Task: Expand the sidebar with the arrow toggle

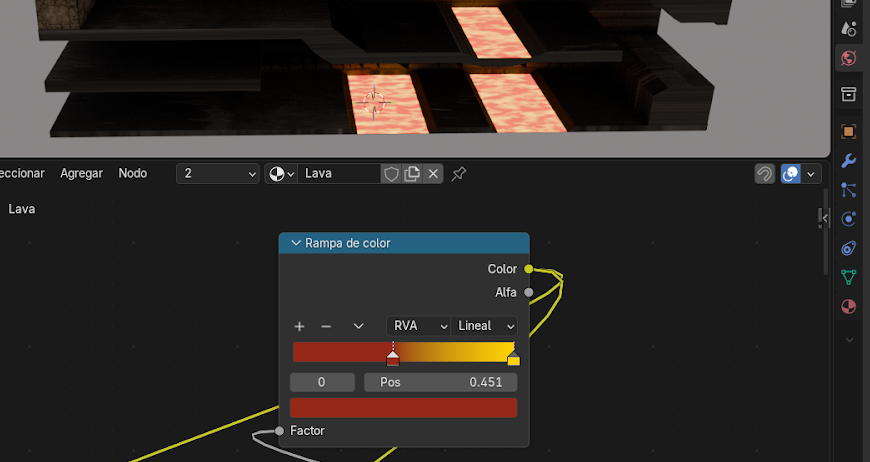Action: (824, 218)
